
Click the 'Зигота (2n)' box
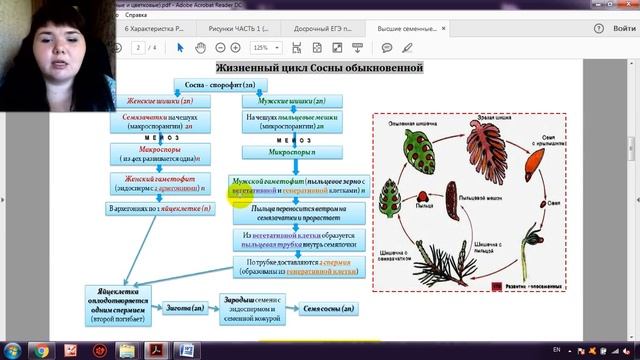[185, 308]
